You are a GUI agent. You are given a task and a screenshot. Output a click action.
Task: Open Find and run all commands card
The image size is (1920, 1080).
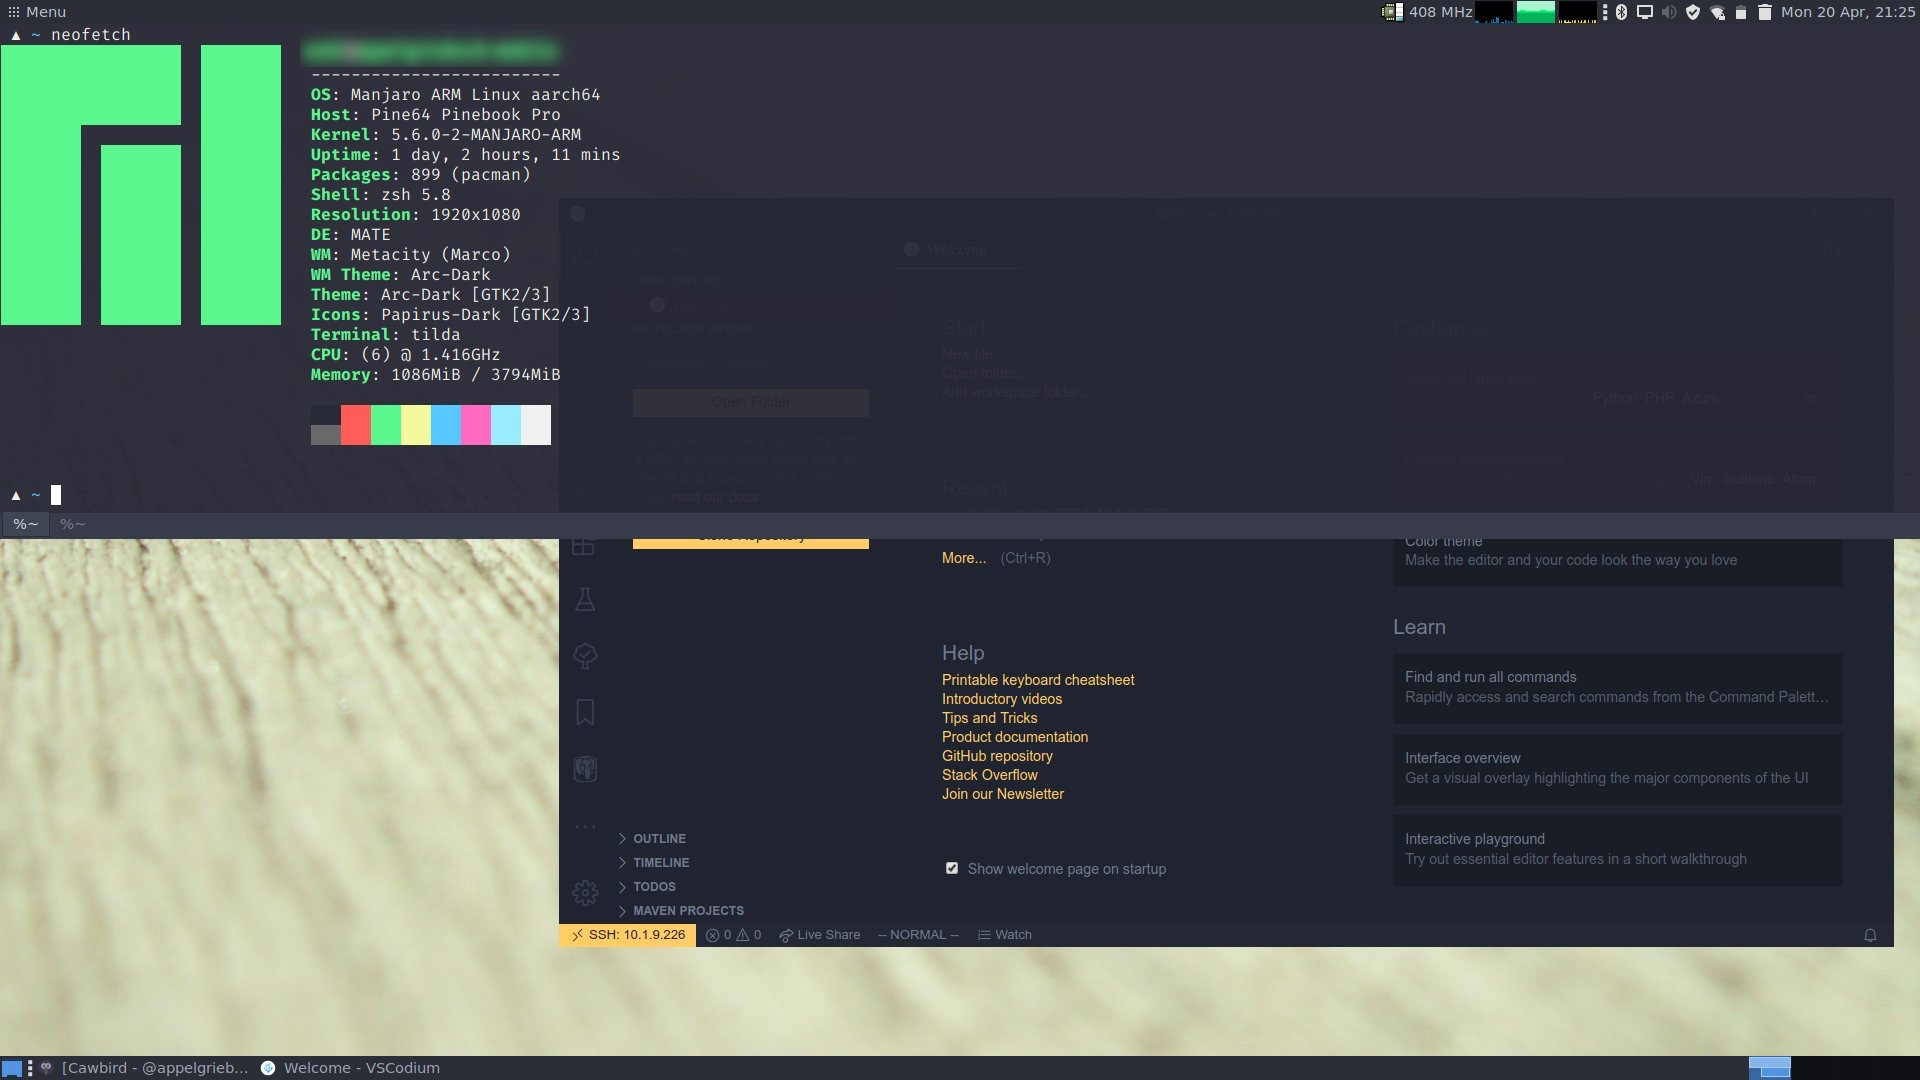point(1618,688)
